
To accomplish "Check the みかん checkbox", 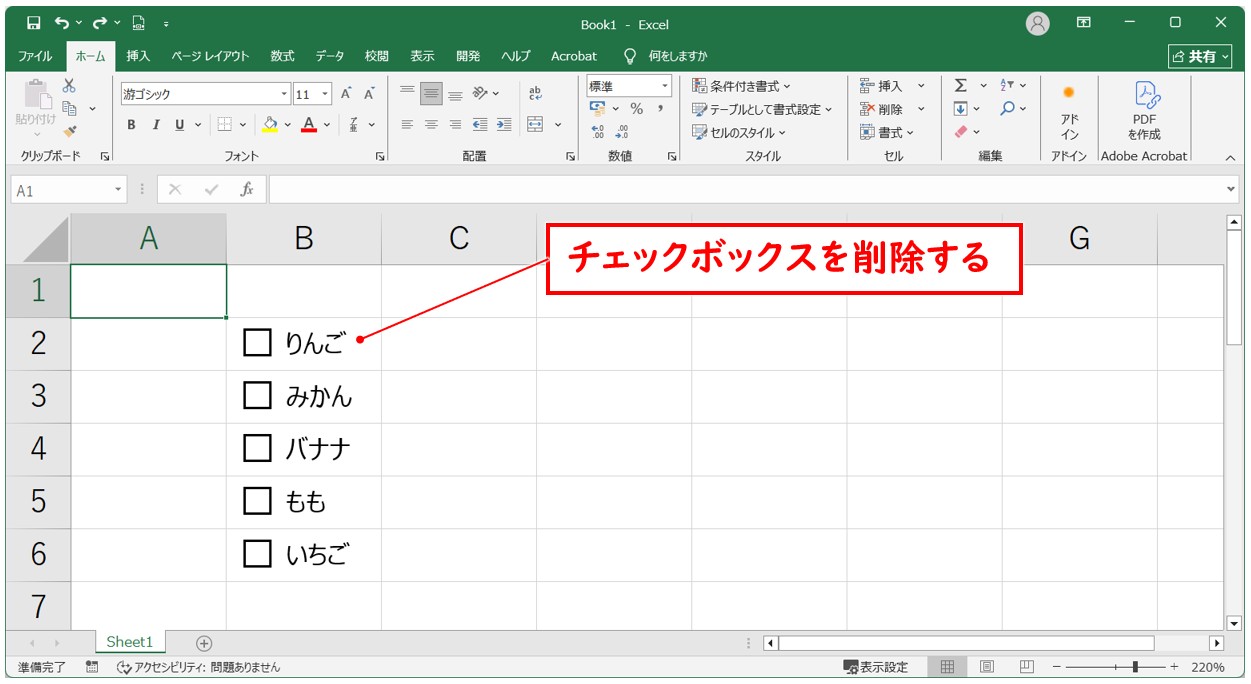I will tap(258, 396).
